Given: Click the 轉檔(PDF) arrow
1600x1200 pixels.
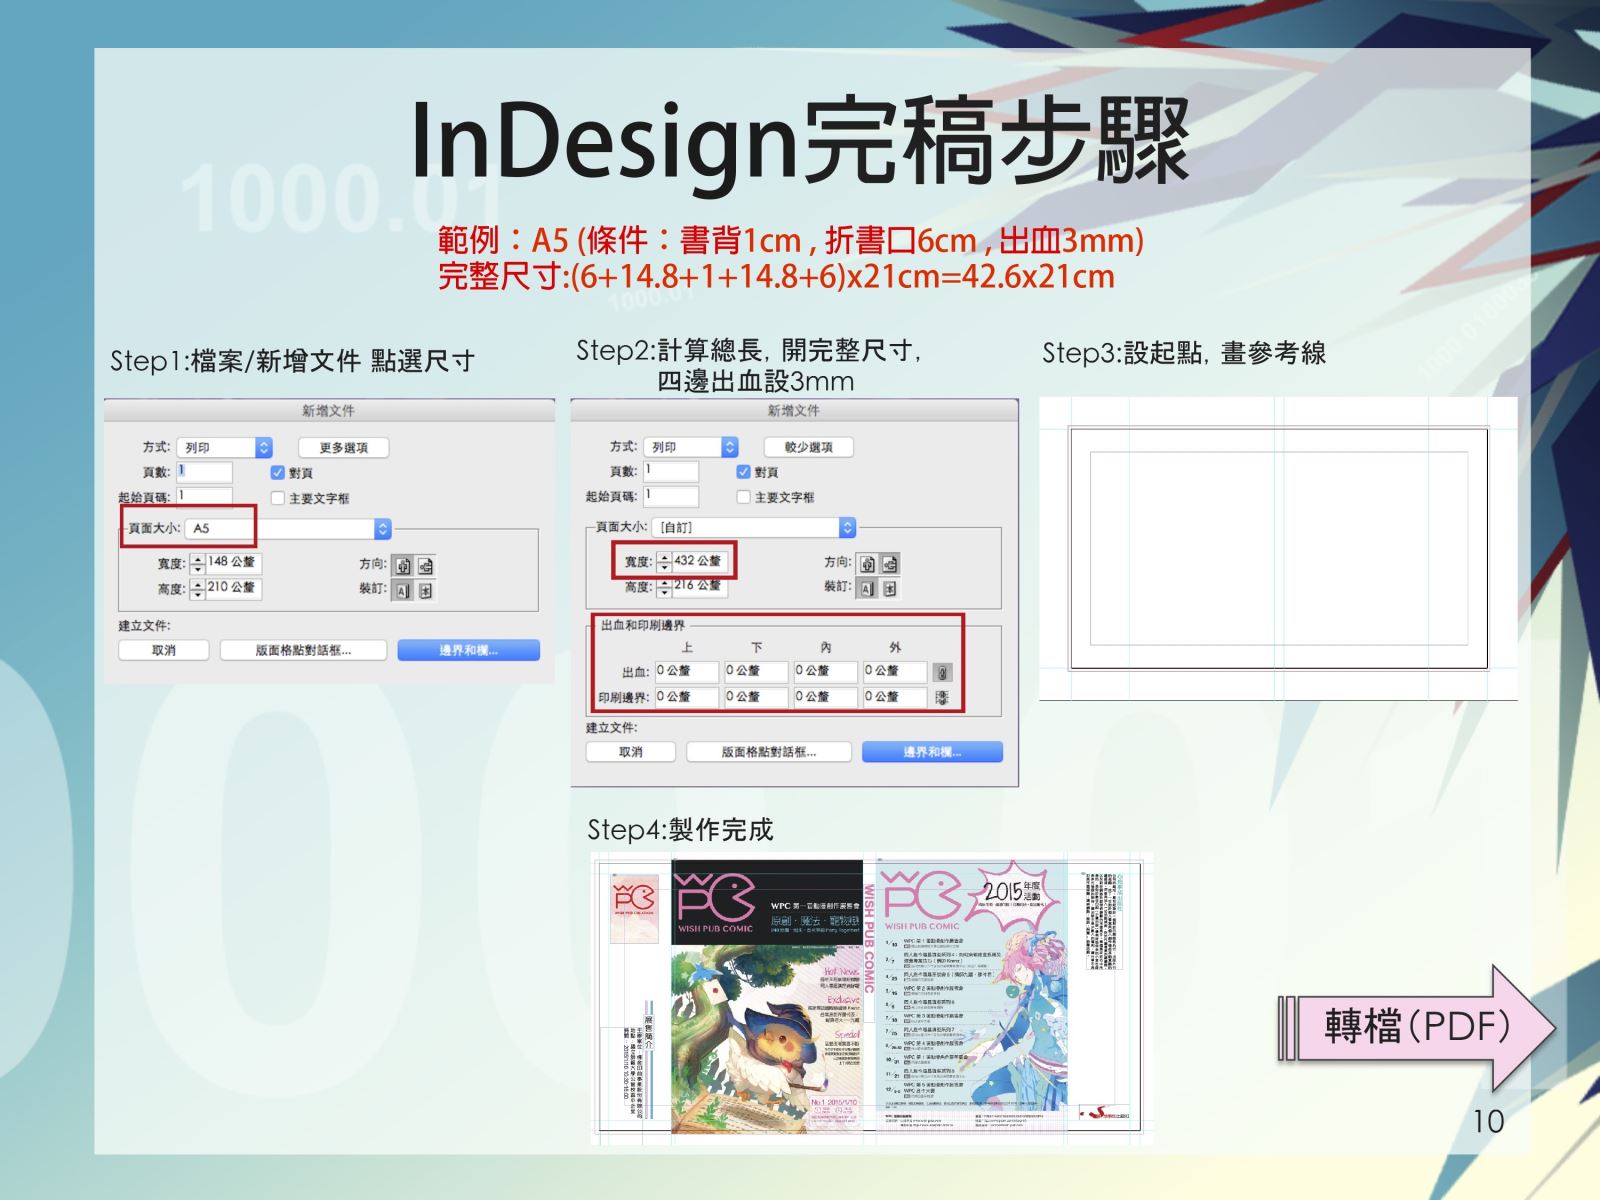Looking at the screenshot, I should 1416,1026.
